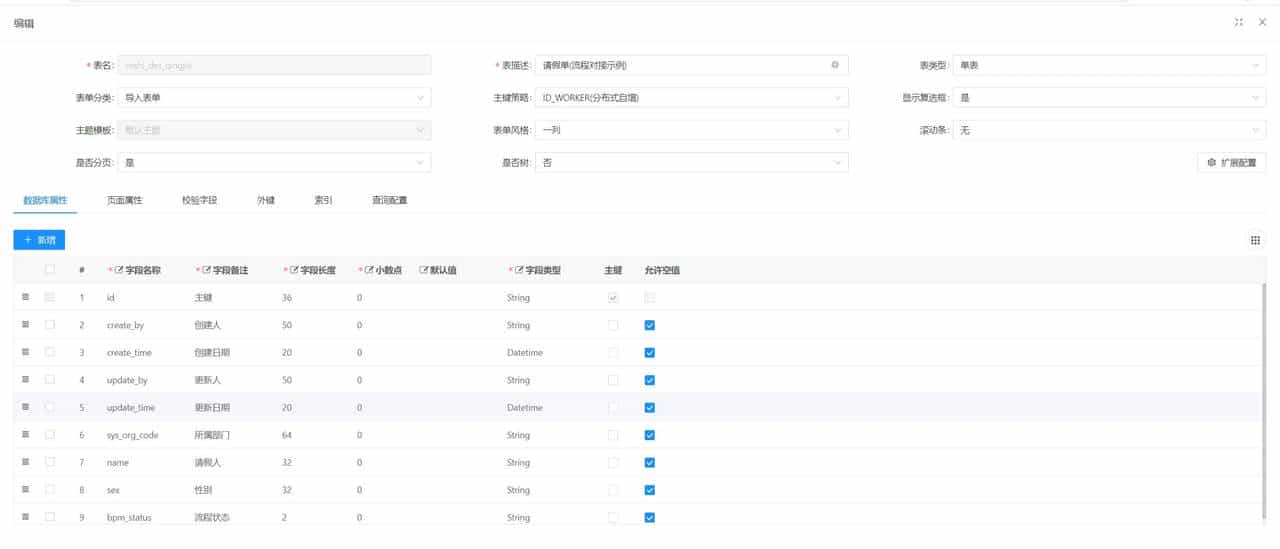Open the 显示复选框 dropdown
1280x549 pixels.
click(1109, 98)
